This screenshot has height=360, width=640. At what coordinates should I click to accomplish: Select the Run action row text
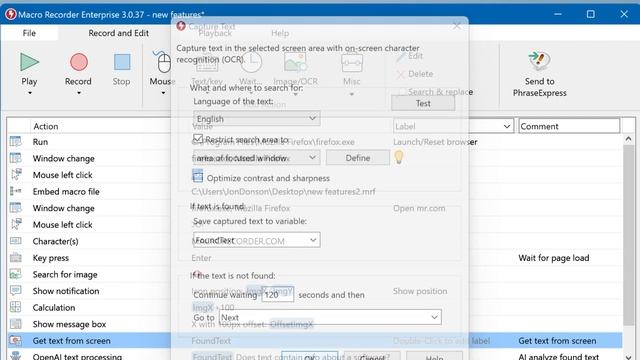[x=40, y=142]
